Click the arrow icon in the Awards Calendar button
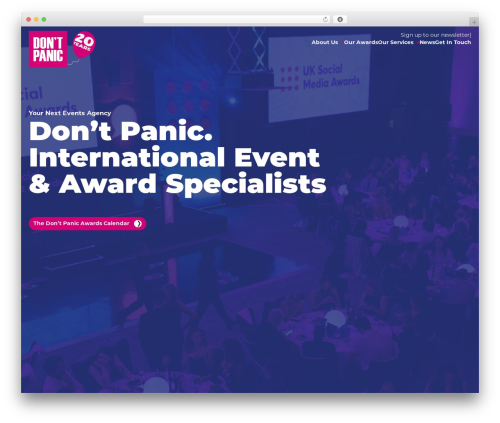The height and width of the screenshot is (423, 500). [138, 224]
